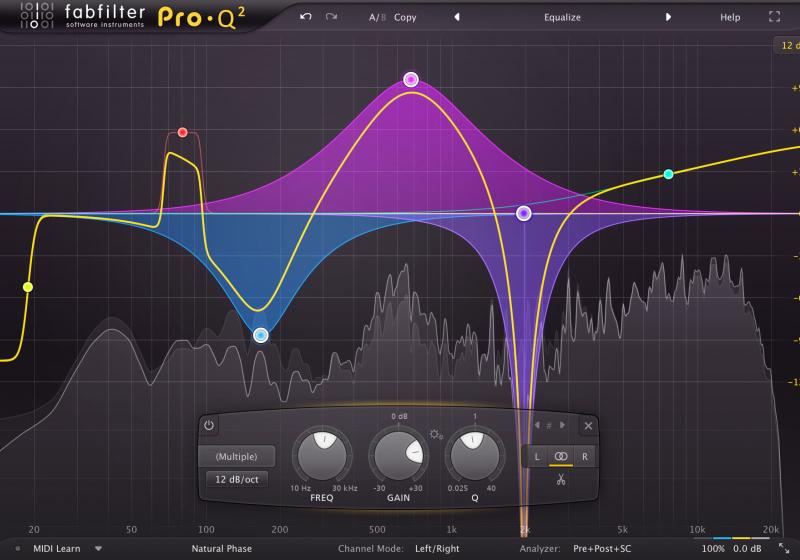The image size is (800, 560).
Task: Open the 12 dB display range selector
Action: click(788, 45)
